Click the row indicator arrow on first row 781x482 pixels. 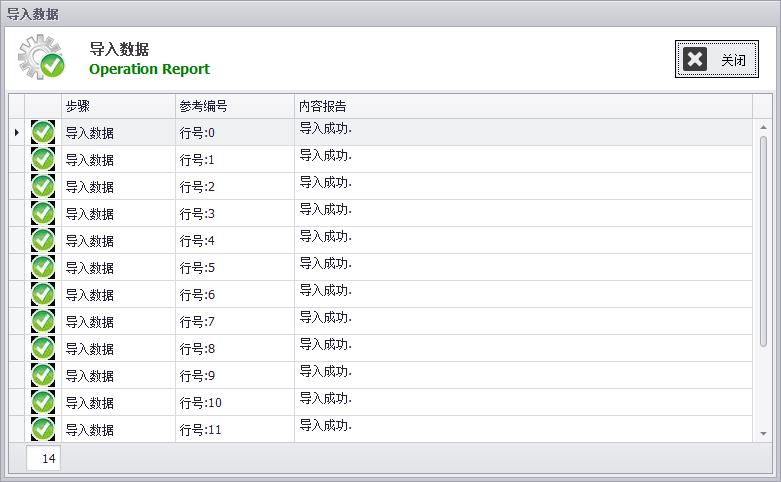click(x=16, y=132)
